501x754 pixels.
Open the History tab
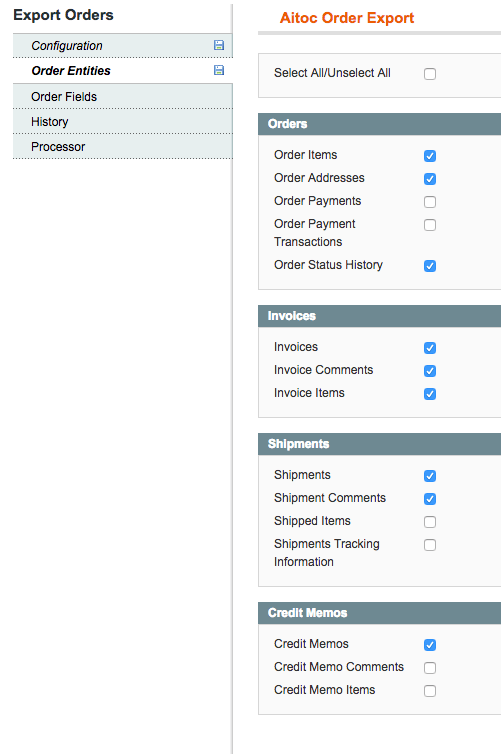click(x=123, y=122)
